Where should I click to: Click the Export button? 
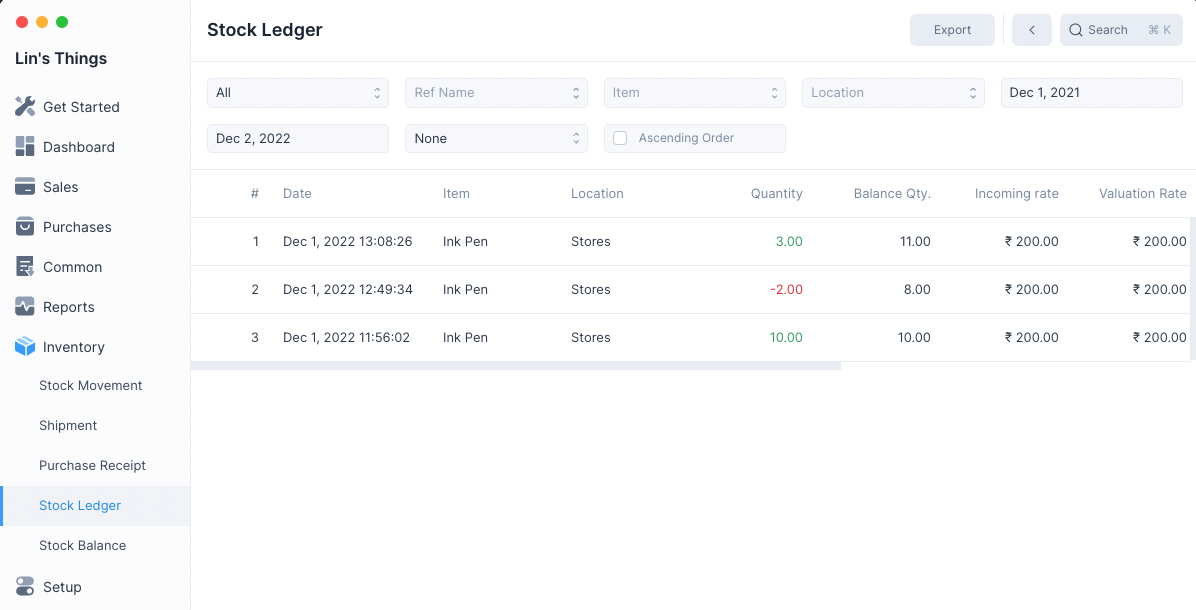pos(952,30)
